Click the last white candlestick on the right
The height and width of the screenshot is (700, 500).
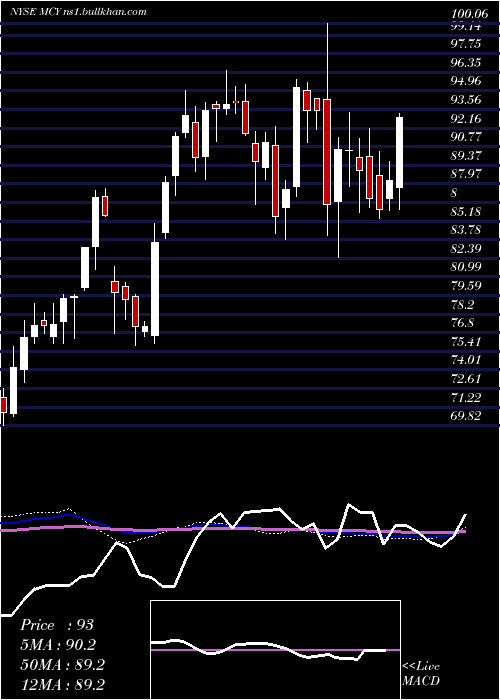(400, 152)
